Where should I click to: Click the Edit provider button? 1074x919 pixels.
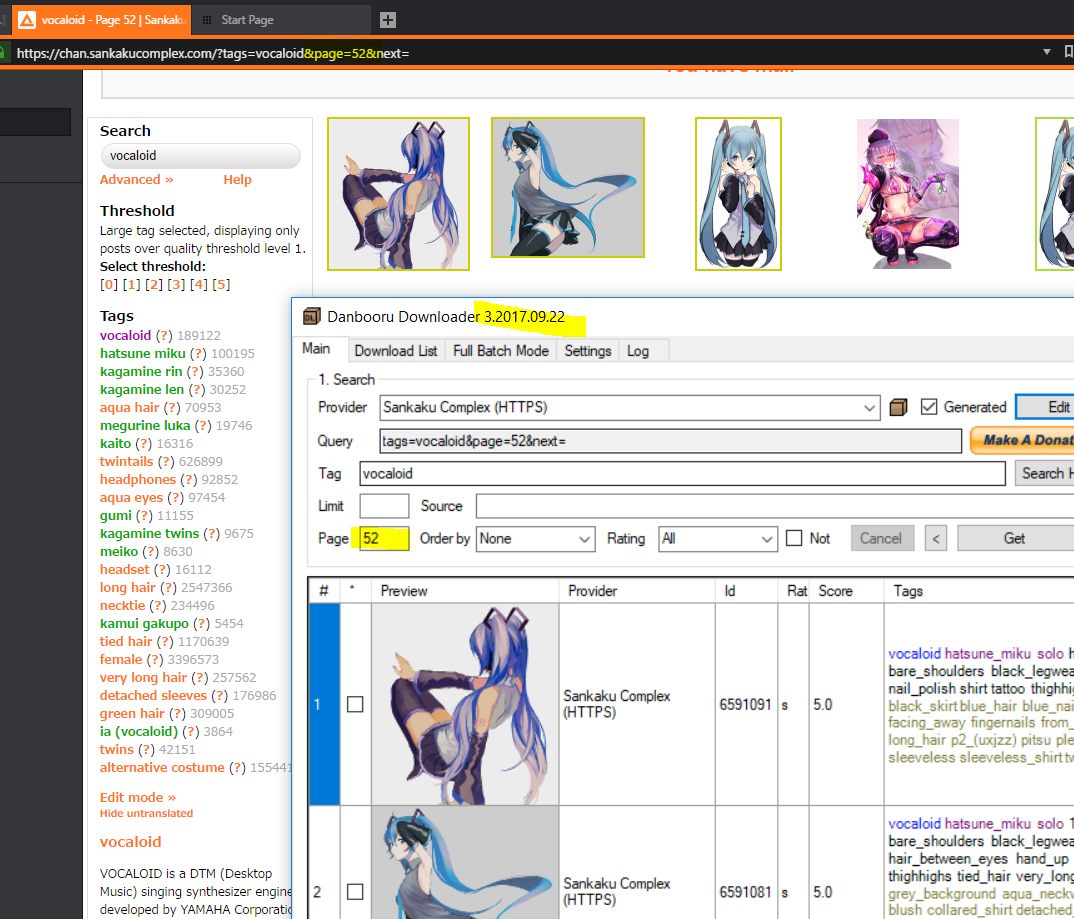tap(1045, 407)
